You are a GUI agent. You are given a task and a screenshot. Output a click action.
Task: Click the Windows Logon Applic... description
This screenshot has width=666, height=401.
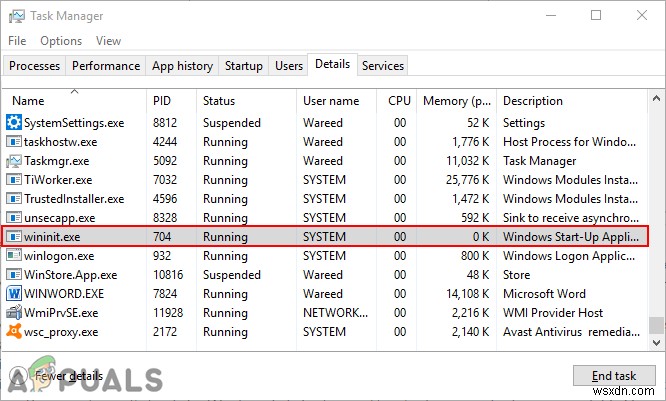click(x=569, y=256)
